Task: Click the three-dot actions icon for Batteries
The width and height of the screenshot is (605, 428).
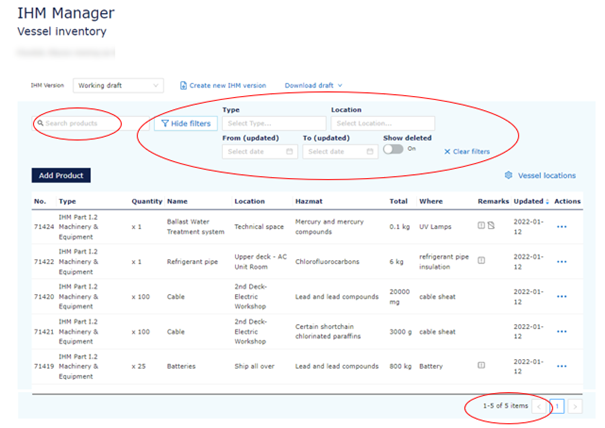Action: click(561, 366)
